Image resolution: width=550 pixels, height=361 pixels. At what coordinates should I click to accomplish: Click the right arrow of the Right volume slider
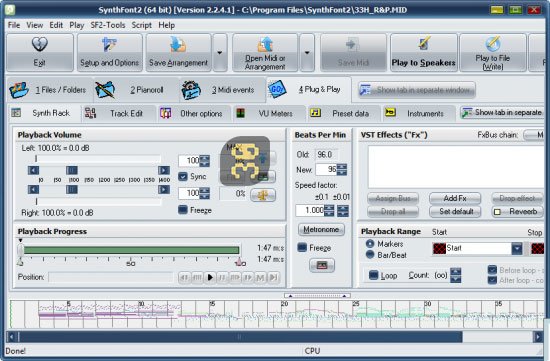coord(164,189)
